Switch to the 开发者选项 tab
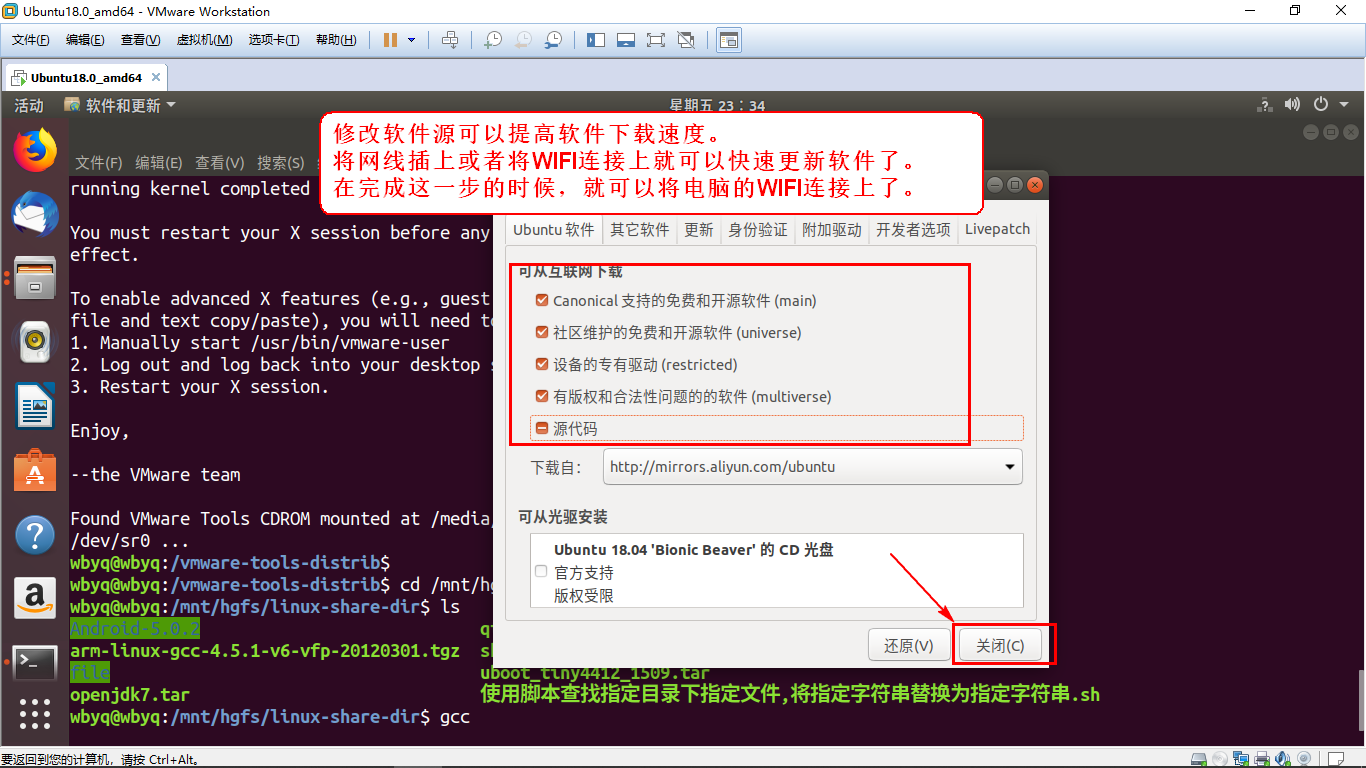Viewport: 1366px width, 768px height. click(913, 229)
